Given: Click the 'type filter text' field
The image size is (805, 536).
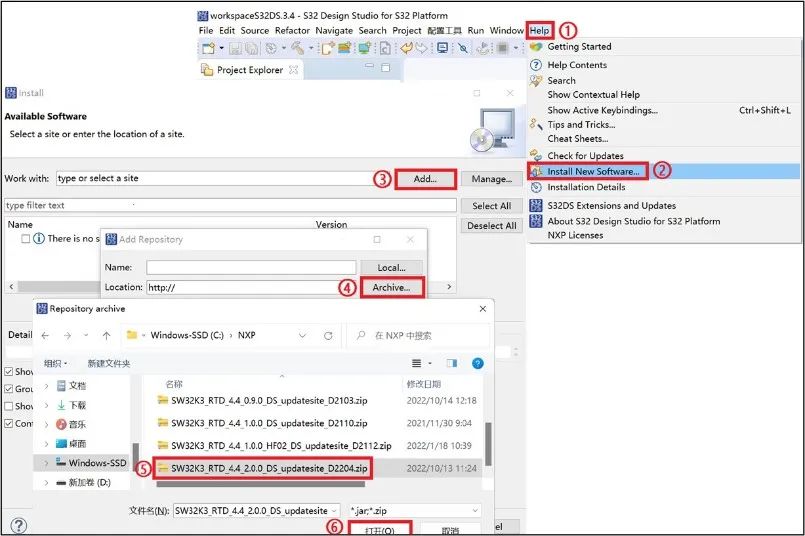Looking at the screenshot, I should click(230, 205).
